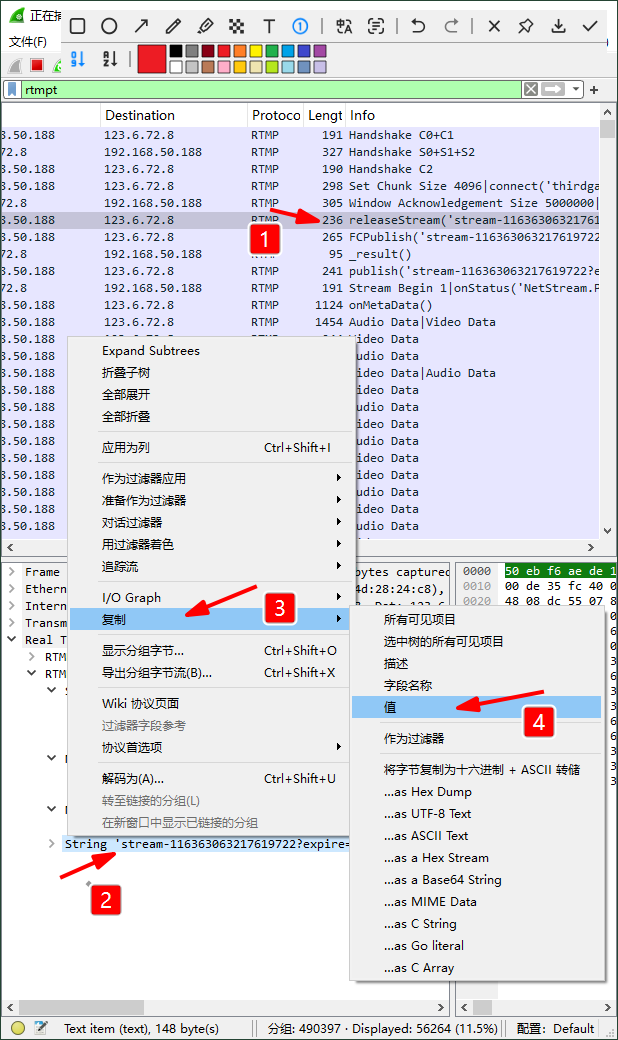Viewport: 618px width, 1040px height.
Task: Expand the Frame tree node
Action: tap(11, 572)
